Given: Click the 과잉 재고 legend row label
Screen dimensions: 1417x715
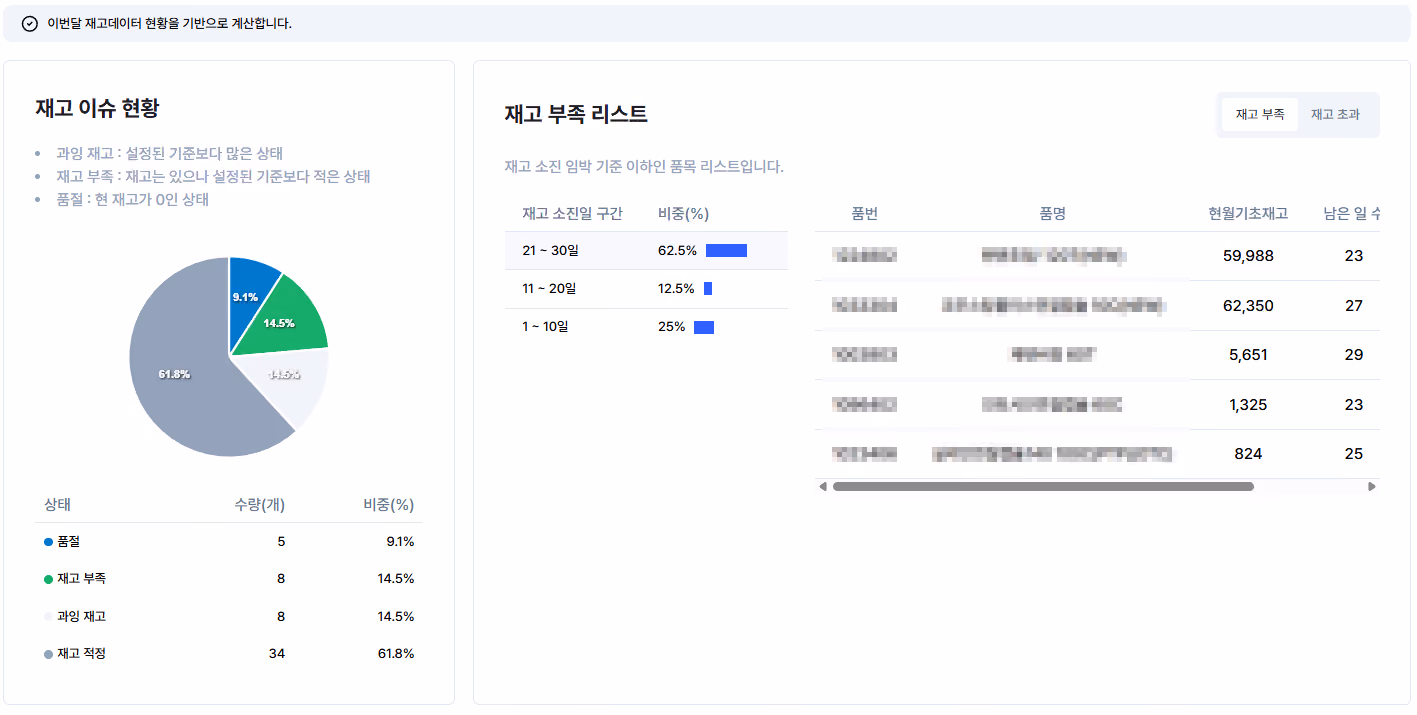Looking at the screenshot, I should point(81,617).
